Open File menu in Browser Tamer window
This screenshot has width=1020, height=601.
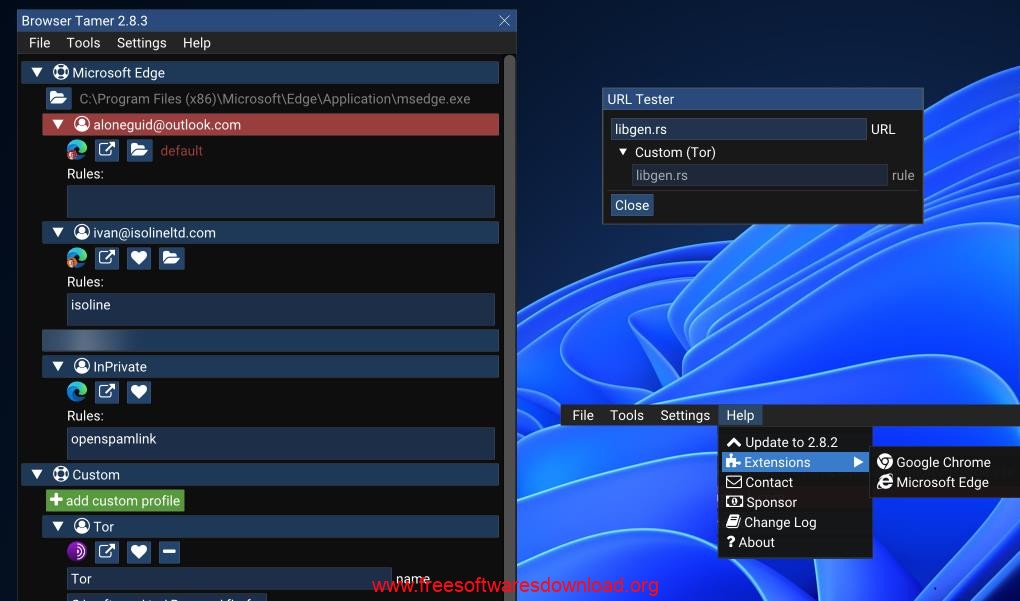pos(40,43)
